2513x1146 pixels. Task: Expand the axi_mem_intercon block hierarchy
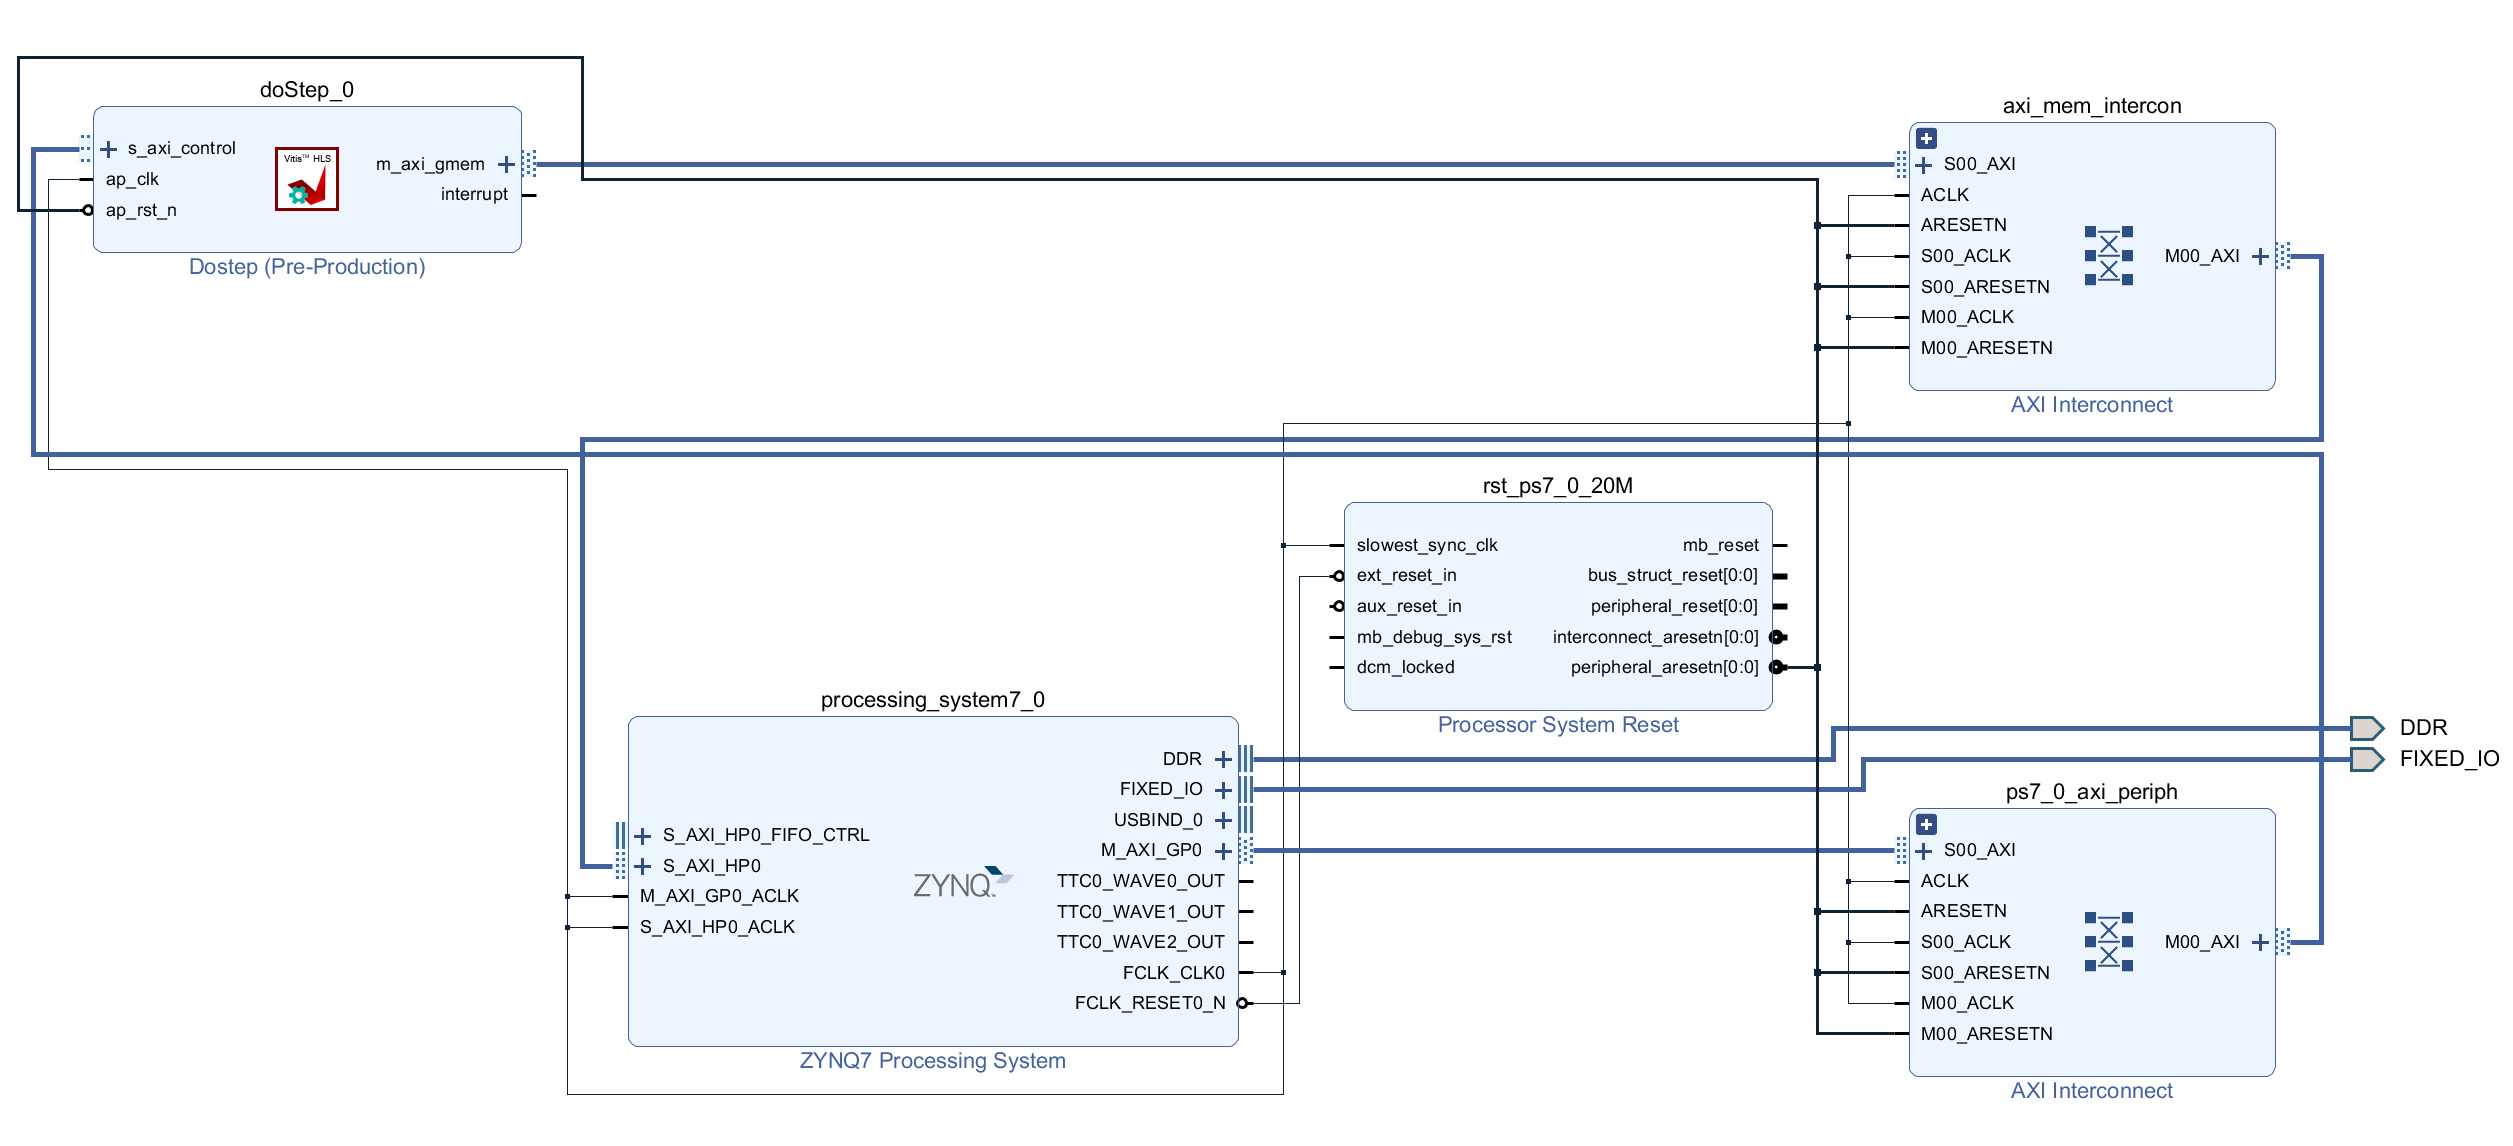pyautogui.click(x=1926, y=139)
